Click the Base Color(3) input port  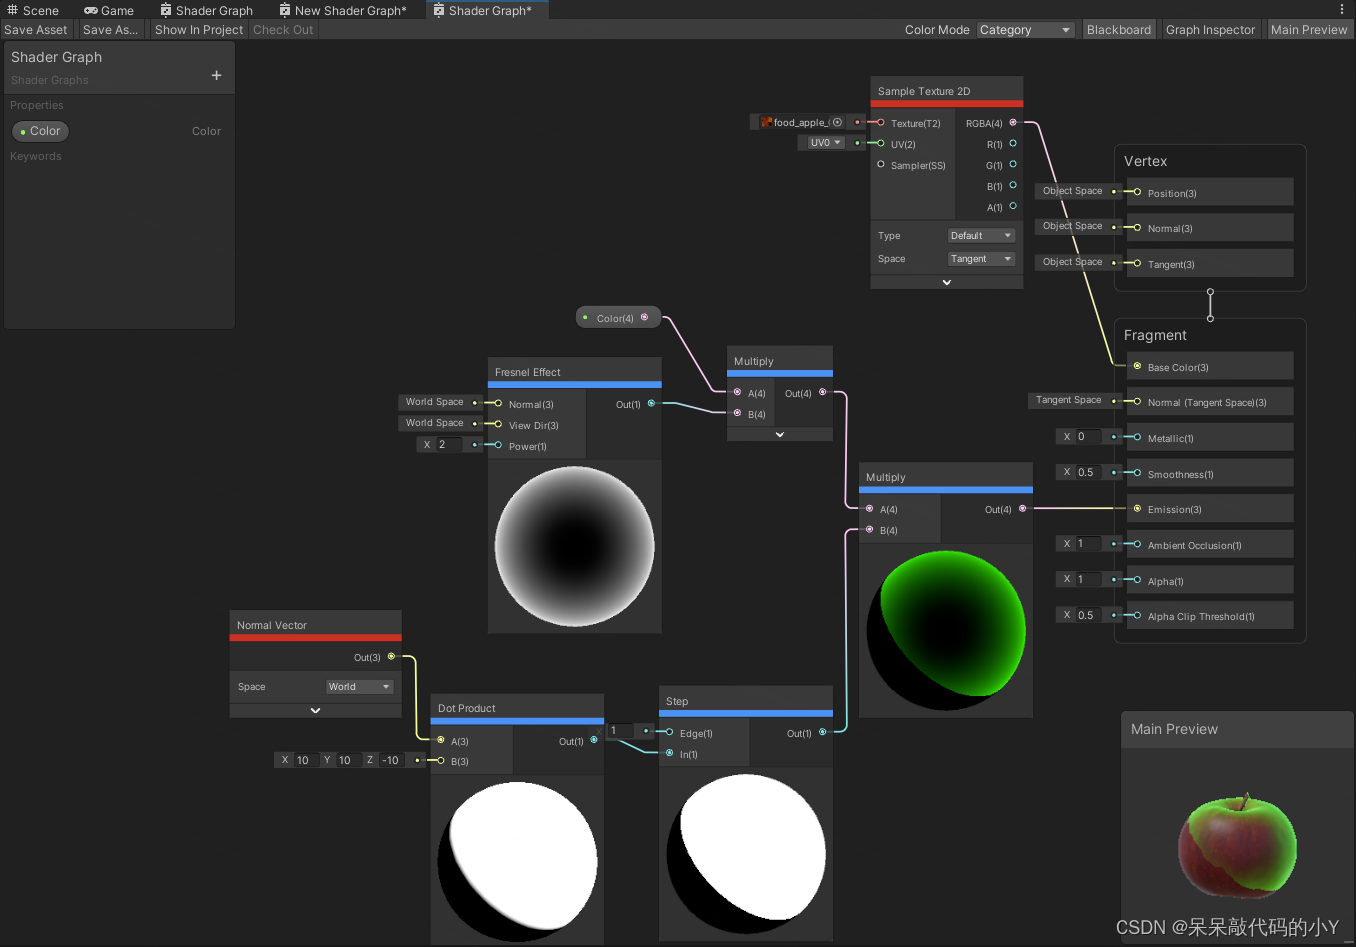click(x=1137, y=366)
